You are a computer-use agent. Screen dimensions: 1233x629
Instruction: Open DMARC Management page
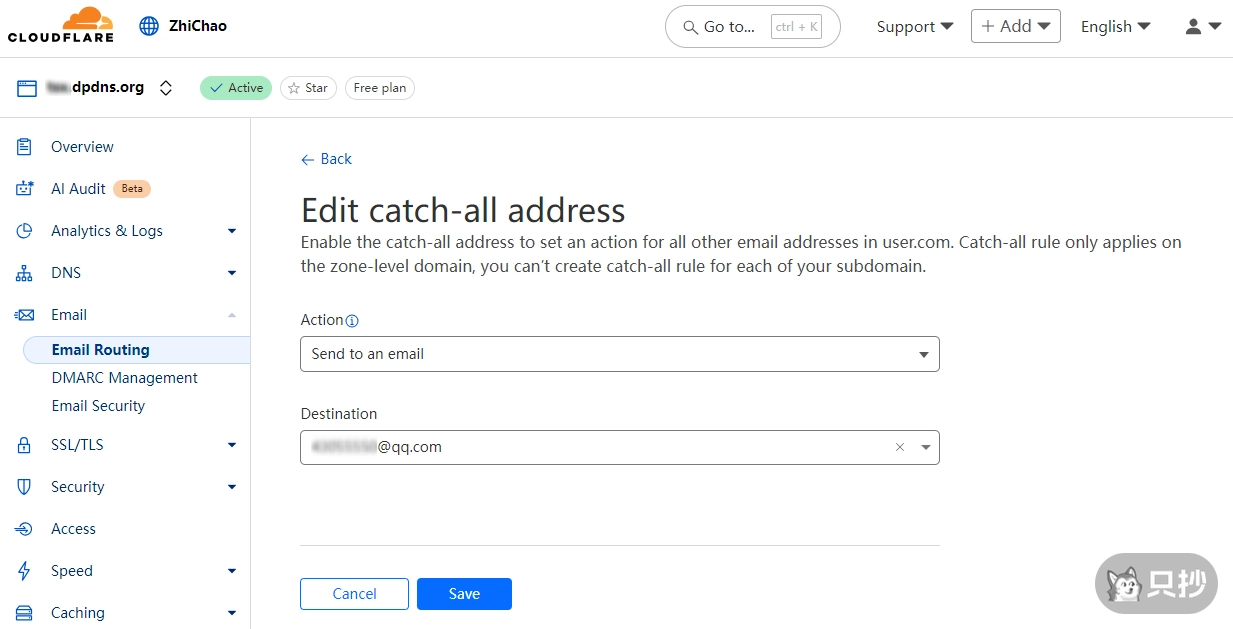(x=125, y=378)
